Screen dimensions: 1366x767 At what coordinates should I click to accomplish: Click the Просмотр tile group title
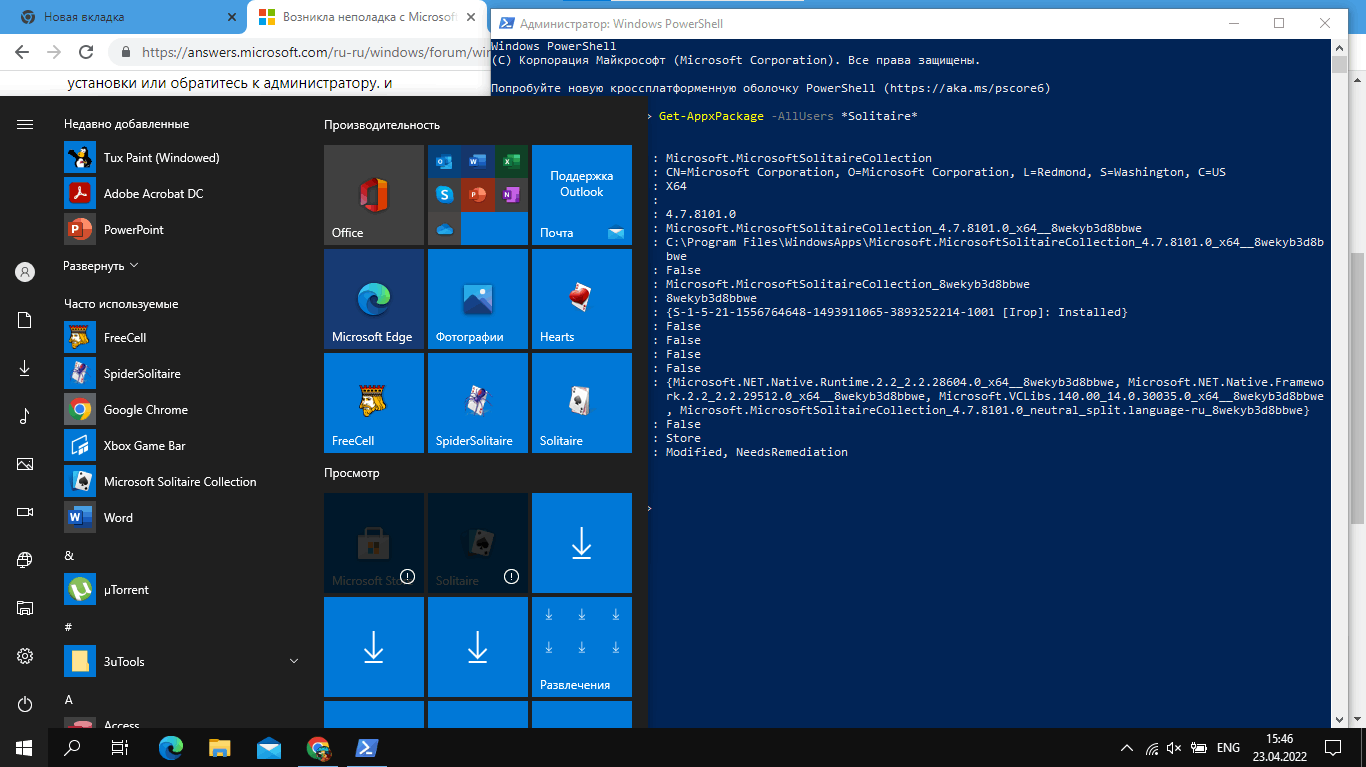[x=352, y=473]
